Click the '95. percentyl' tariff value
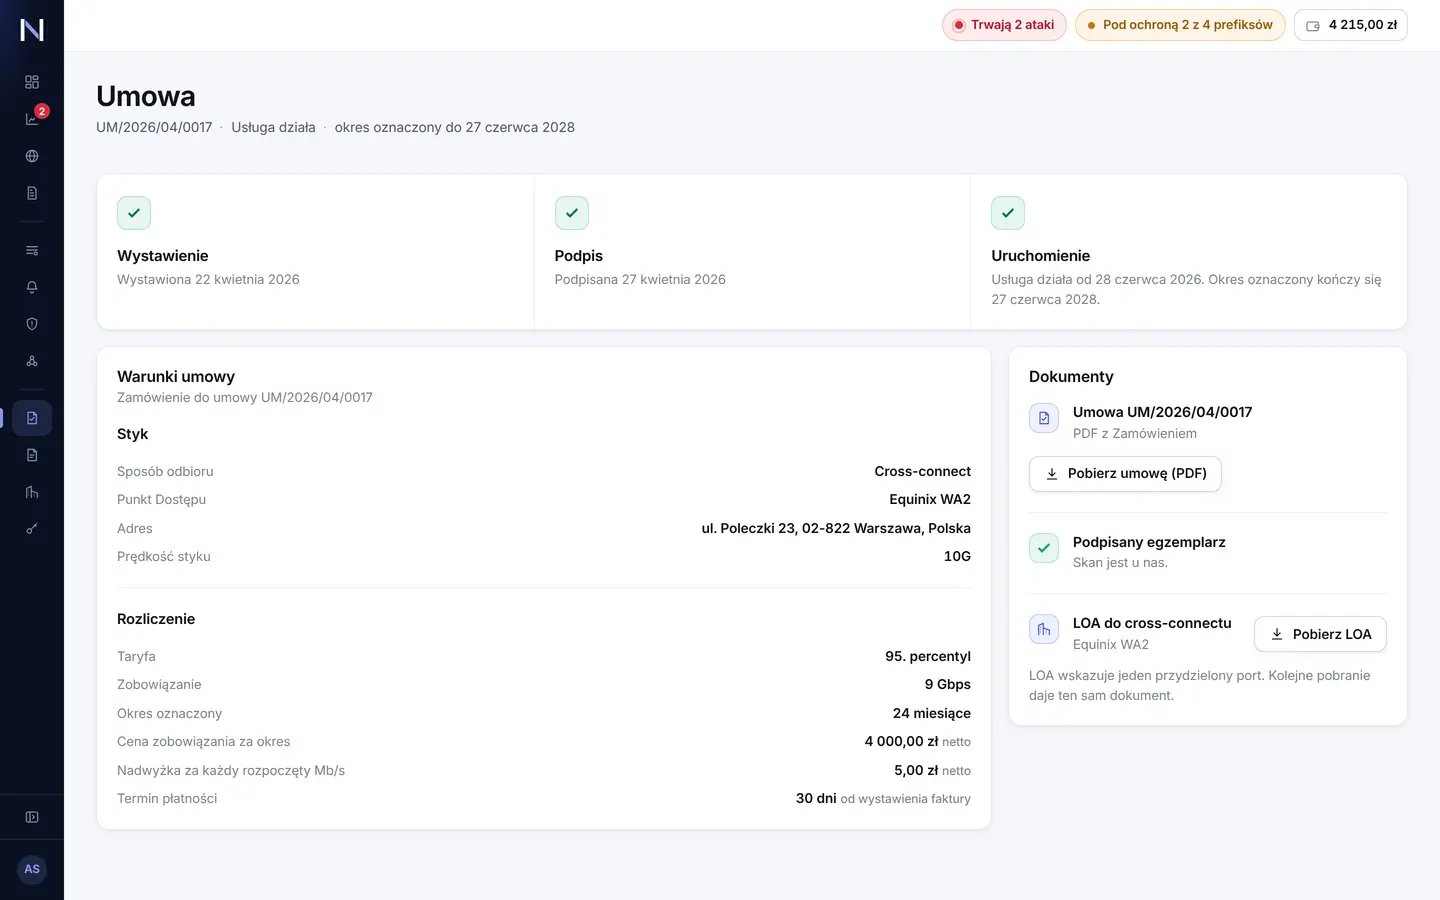 point(928,656)
